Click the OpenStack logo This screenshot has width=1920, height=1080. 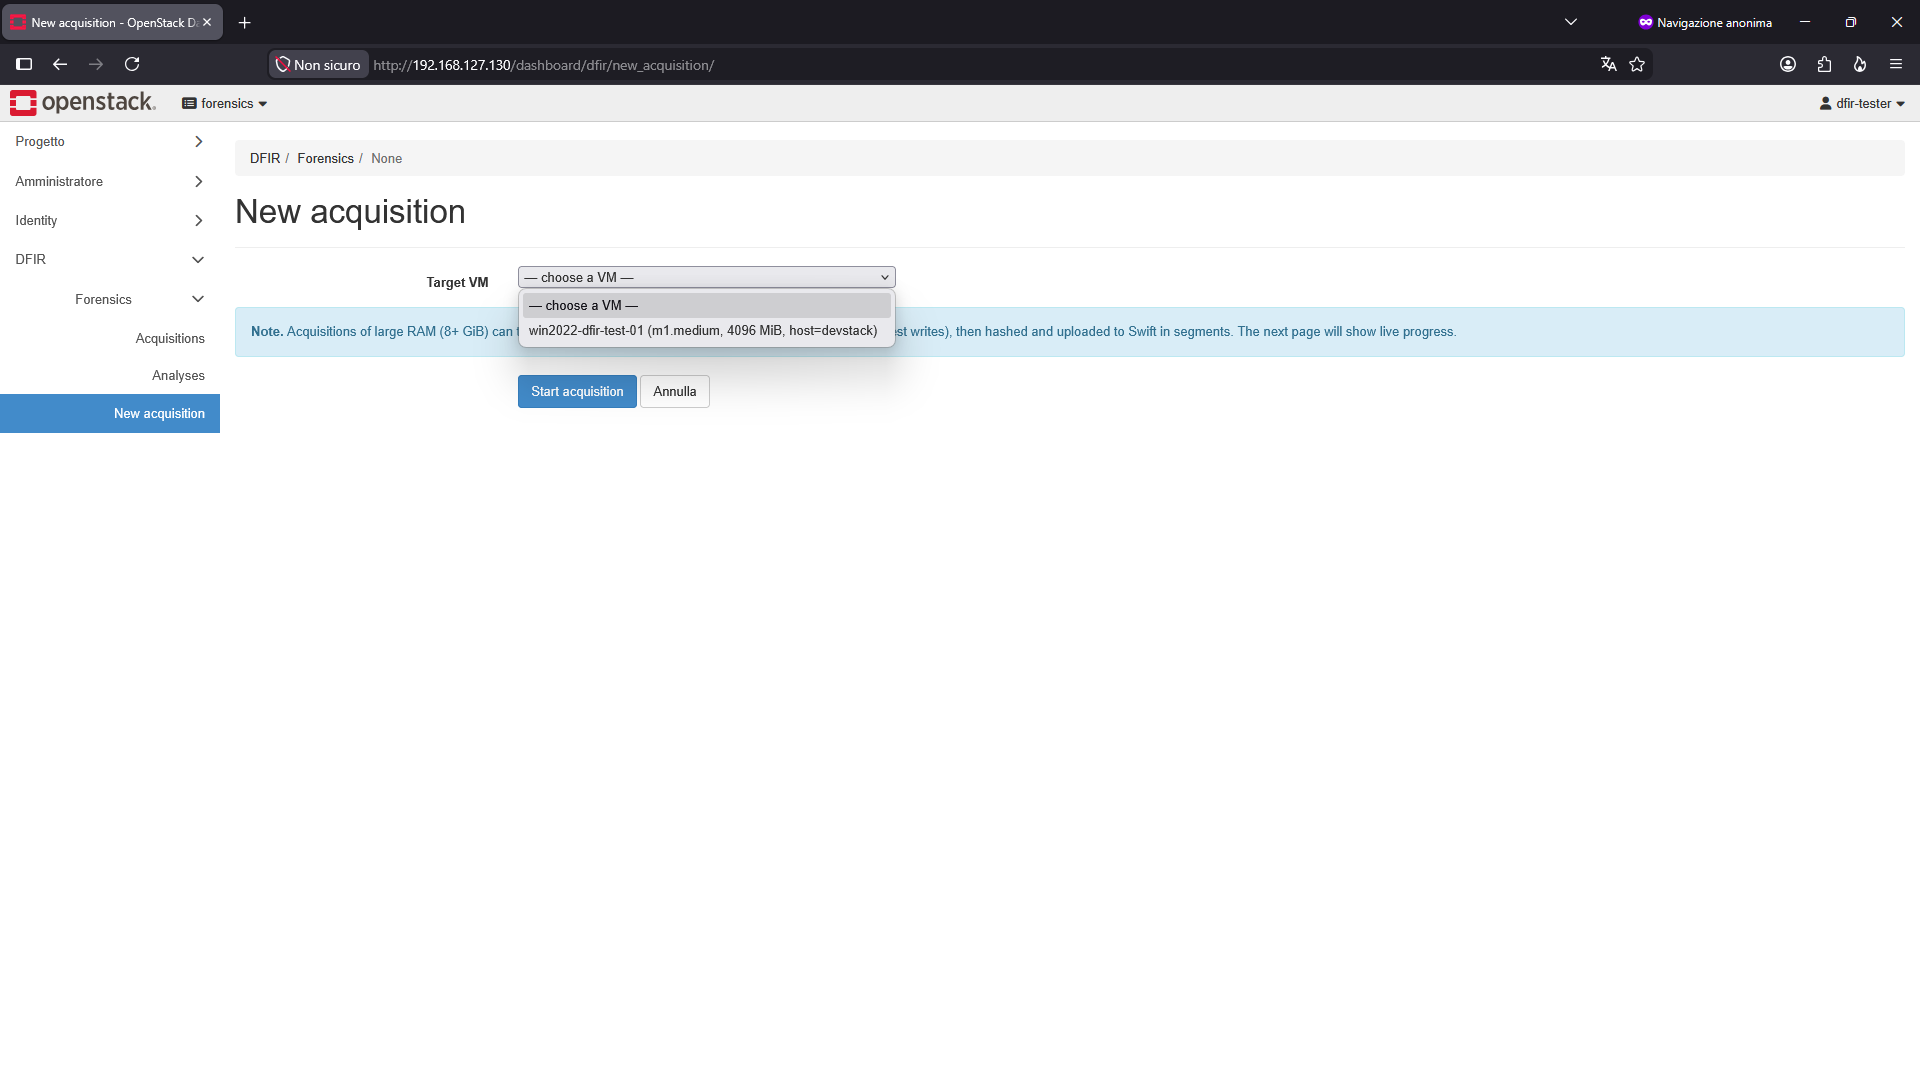(83, 103)
